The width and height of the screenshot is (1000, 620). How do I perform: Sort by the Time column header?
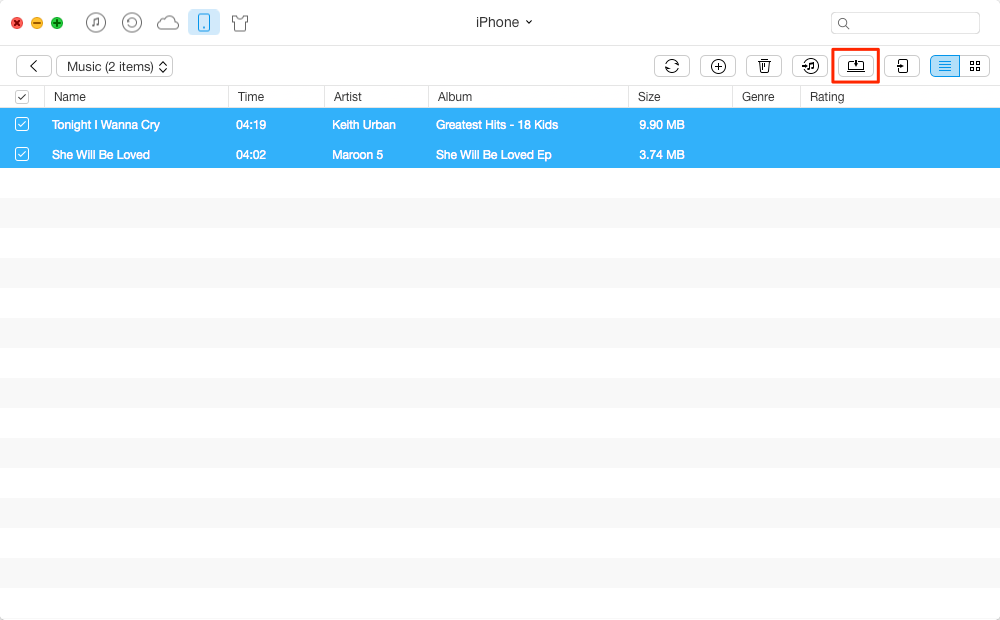[277, 97]
